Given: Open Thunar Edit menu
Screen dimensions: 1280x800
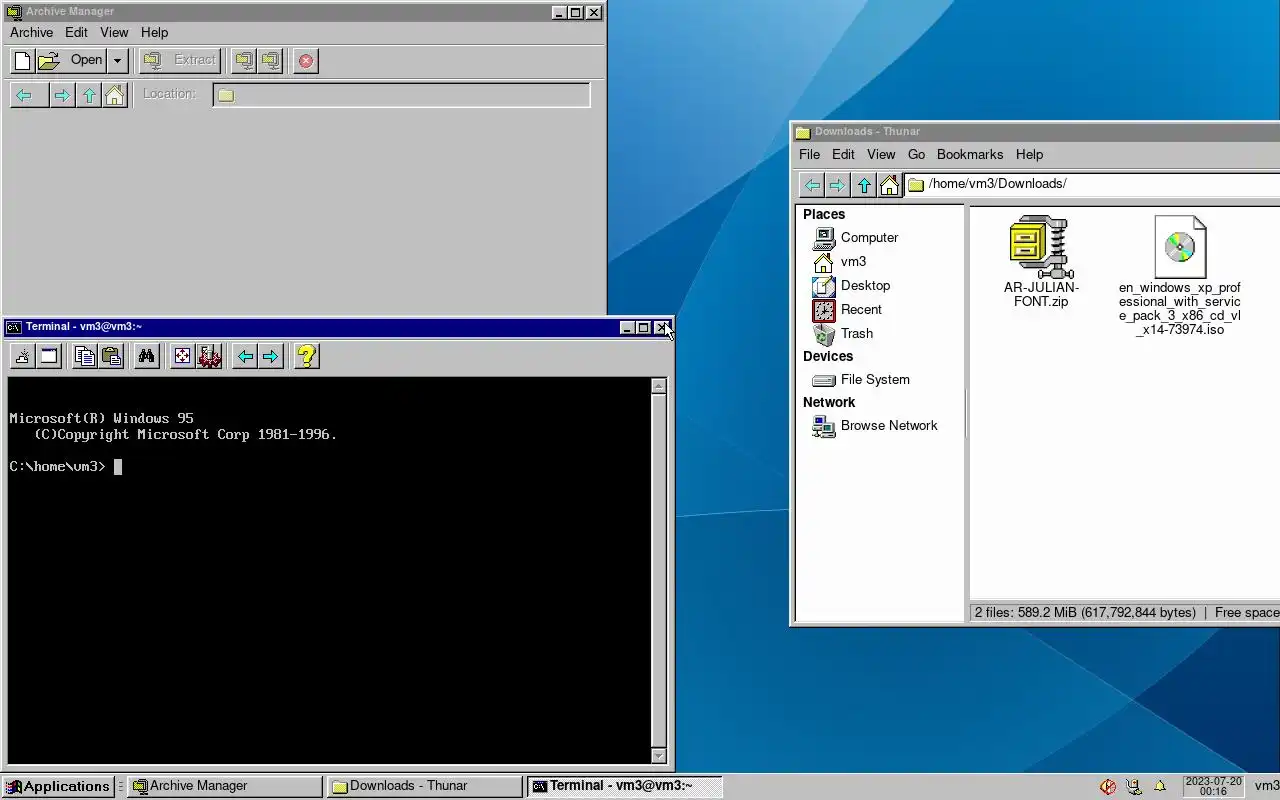Looking at the screenshot, I should 843,154.
